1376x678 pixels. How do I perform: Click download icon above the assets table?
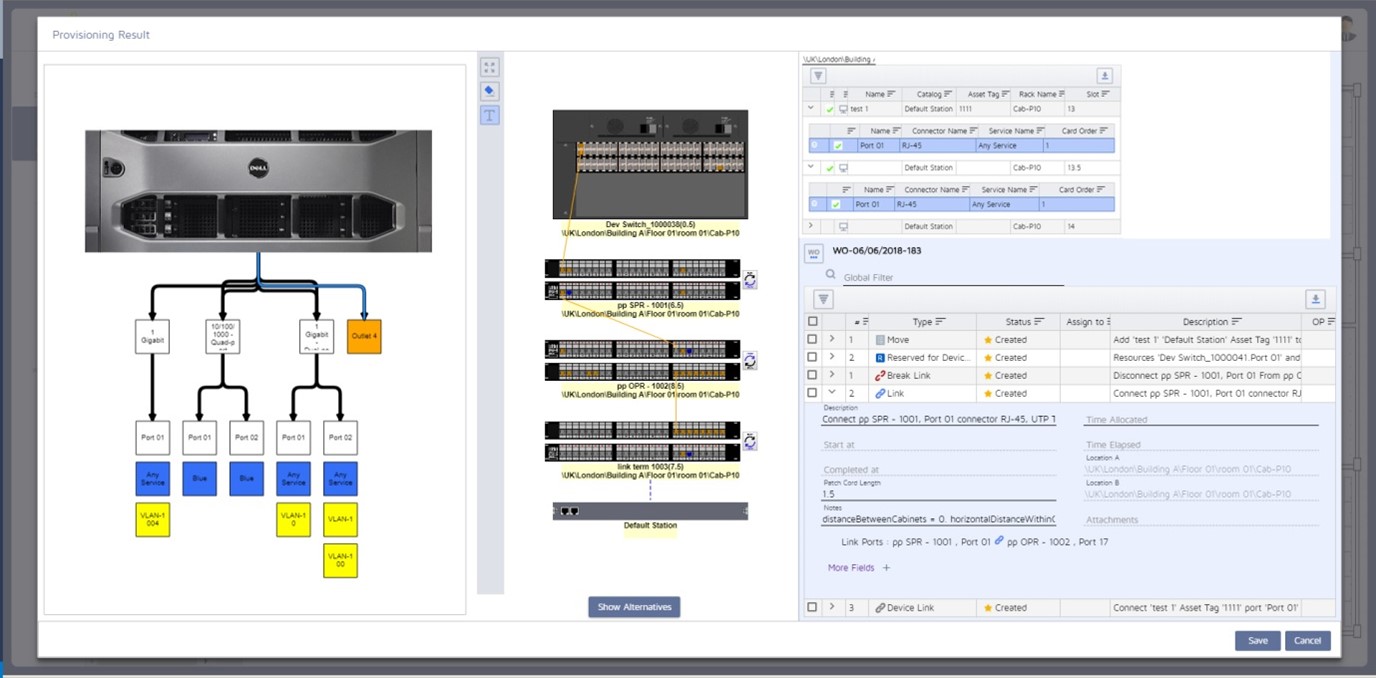click(1104, 76)
